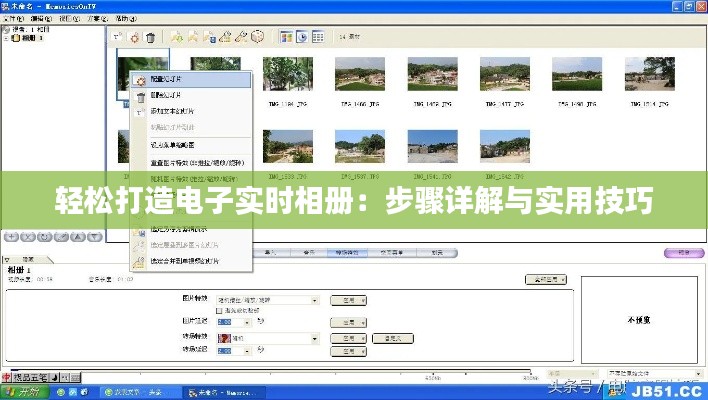Click 应用 button beside 转场特效

pos(349,339)
